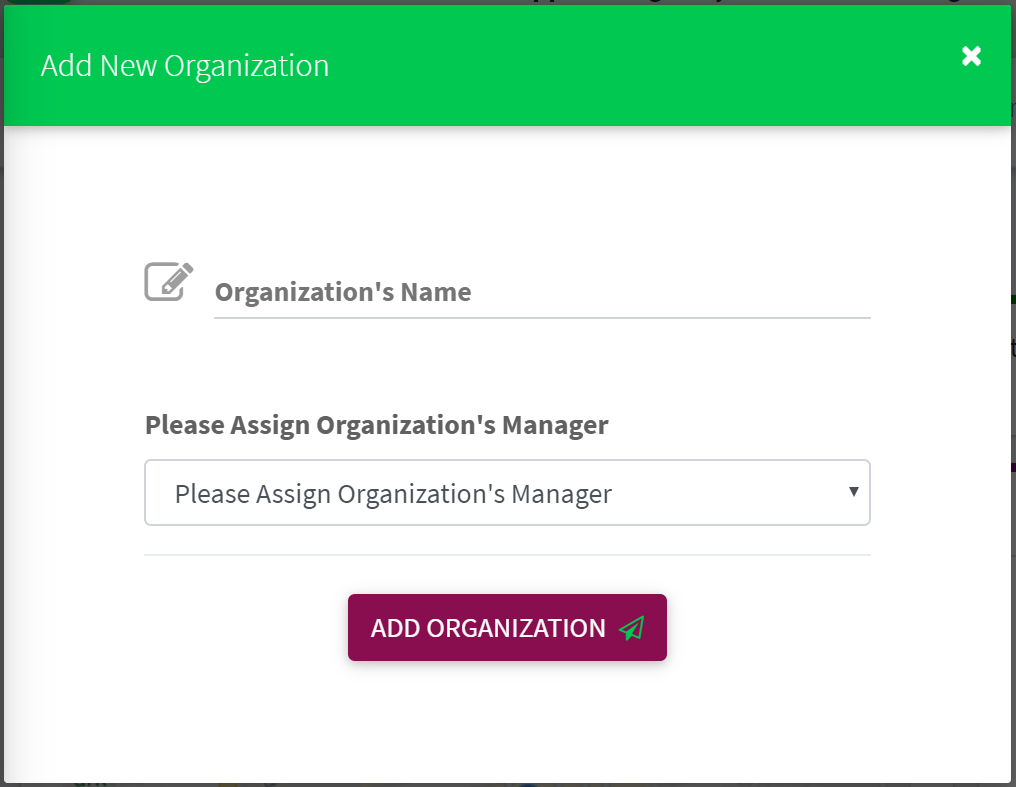The height and width of the screenshot is (787, 1016).
Task: Click the placeholder text inside manager select
Action: 393,494
